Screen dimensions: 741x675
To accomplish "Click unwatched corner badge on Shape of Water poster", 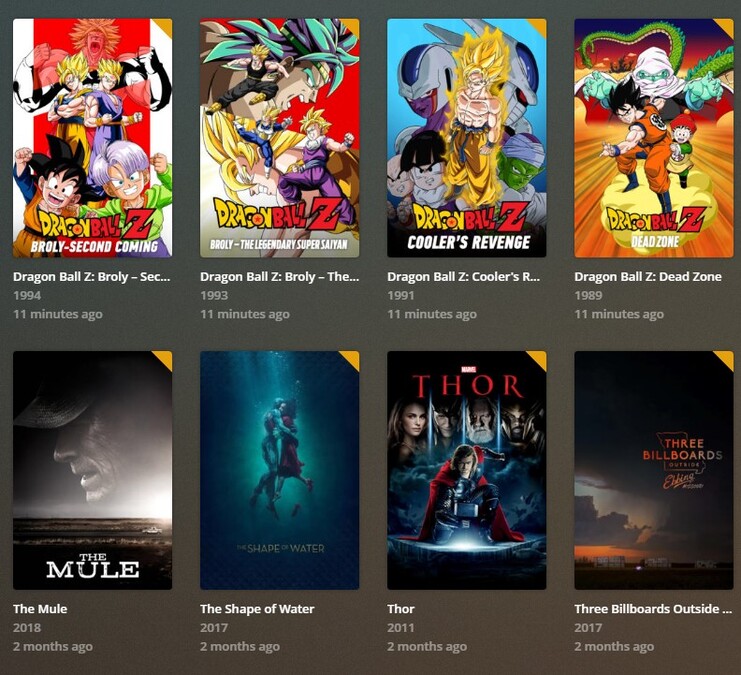I will tap(352, 358).
